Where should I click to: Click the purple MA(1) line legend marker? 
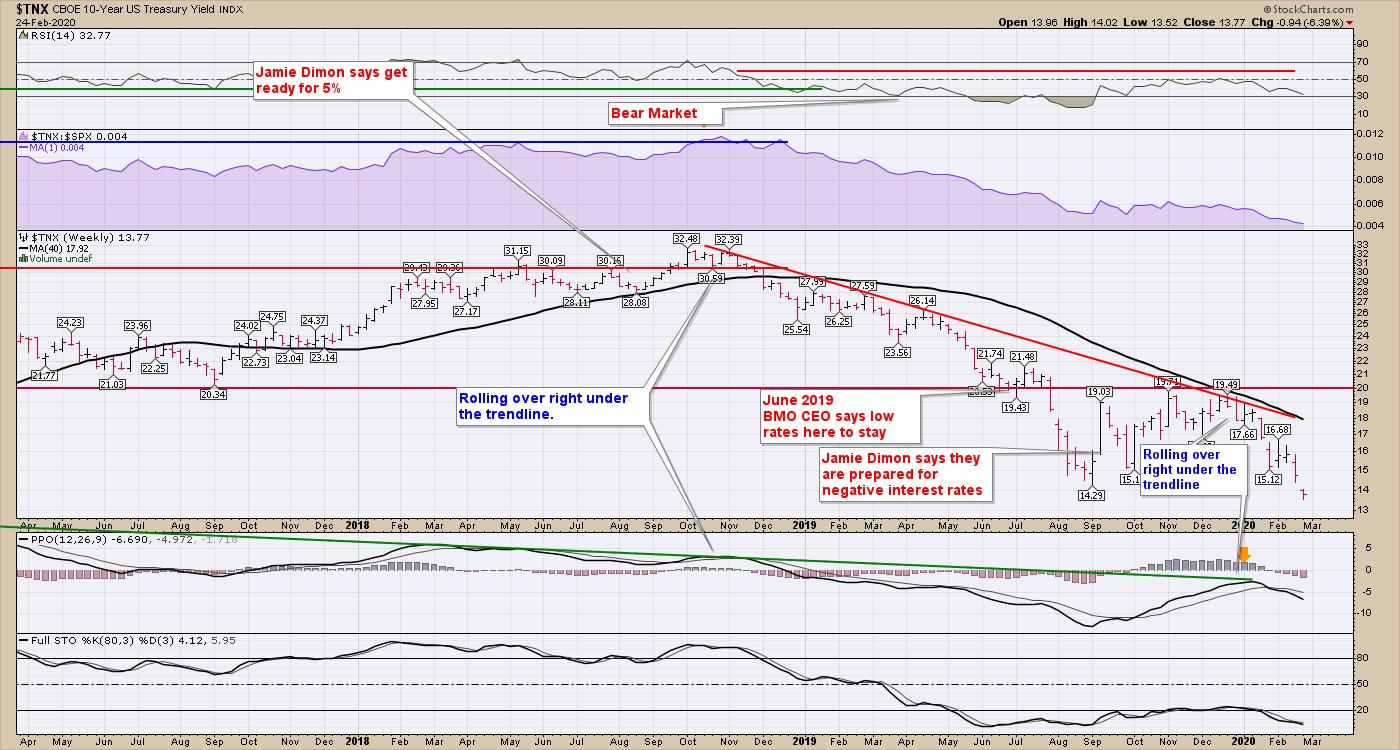(x=24, y=148)
